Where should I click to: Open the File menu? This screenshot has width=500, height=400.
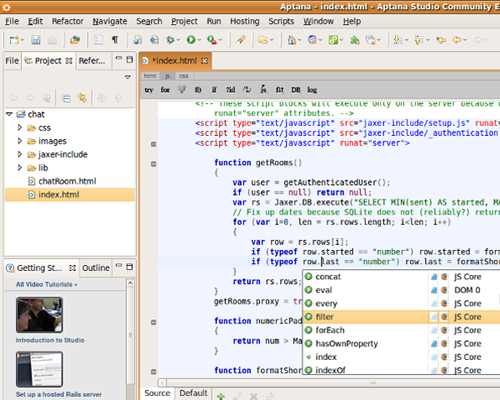click(x=12, y=21)
